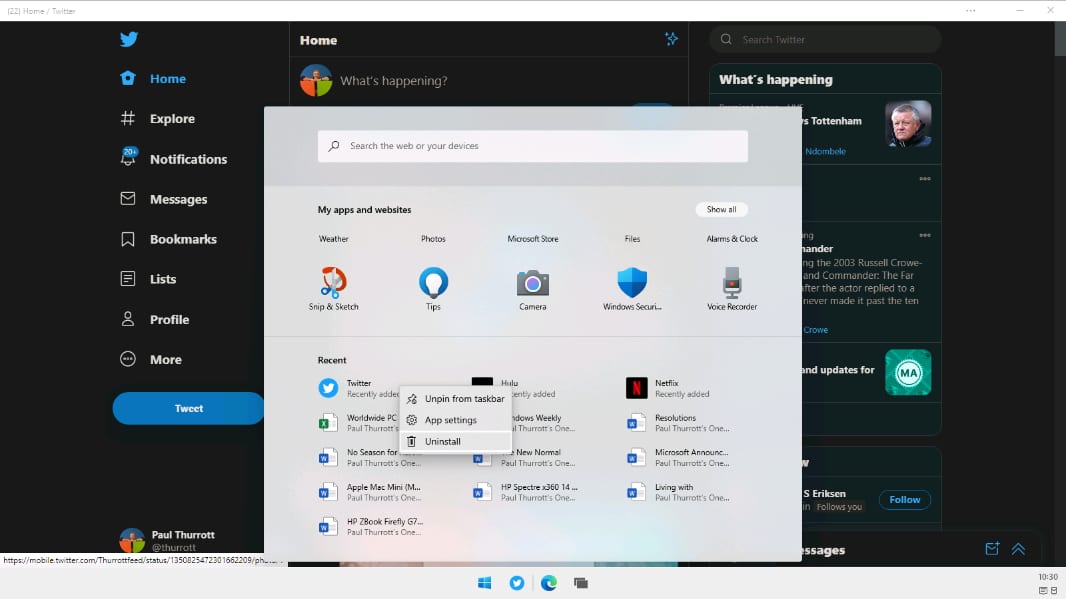Click Search the web or your devices box

tap(532, 146)
